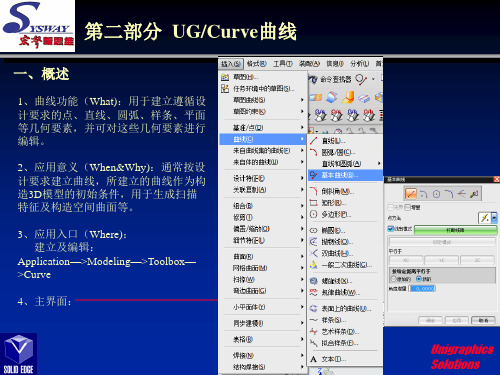Click the 一般二次曲线(G) general conic icon
Image resolution: width=500 pixels, height=375 pixels.
click(x=313, y=265)
